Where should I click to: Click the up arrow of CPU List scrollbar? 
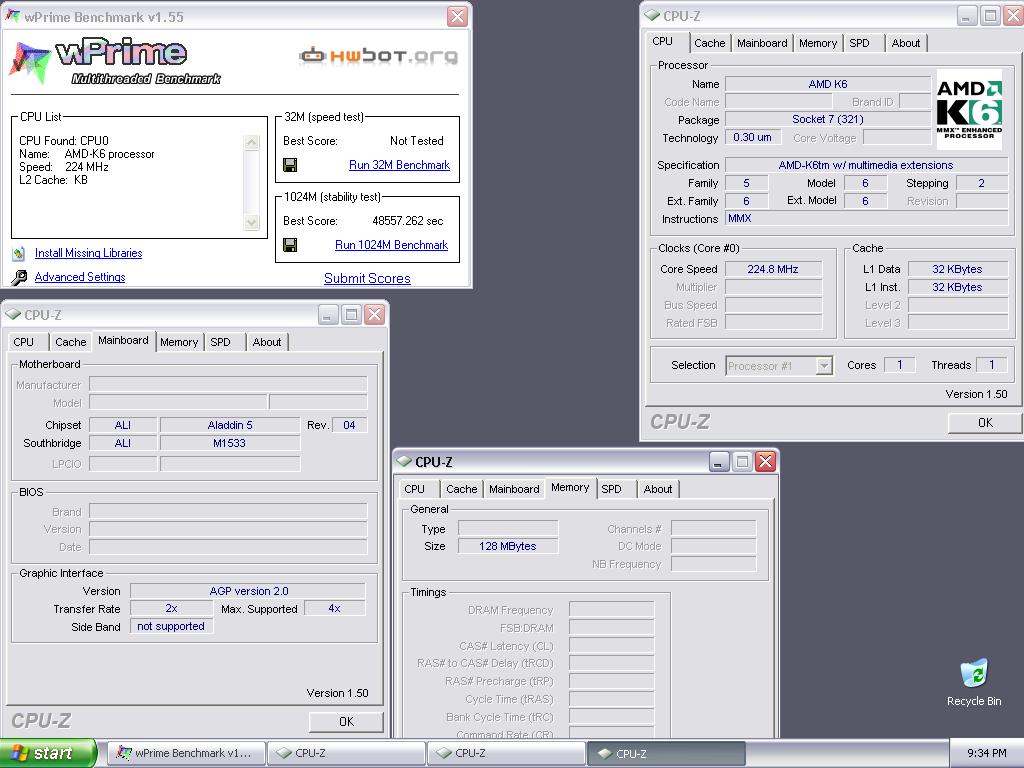tap(251, 142)
